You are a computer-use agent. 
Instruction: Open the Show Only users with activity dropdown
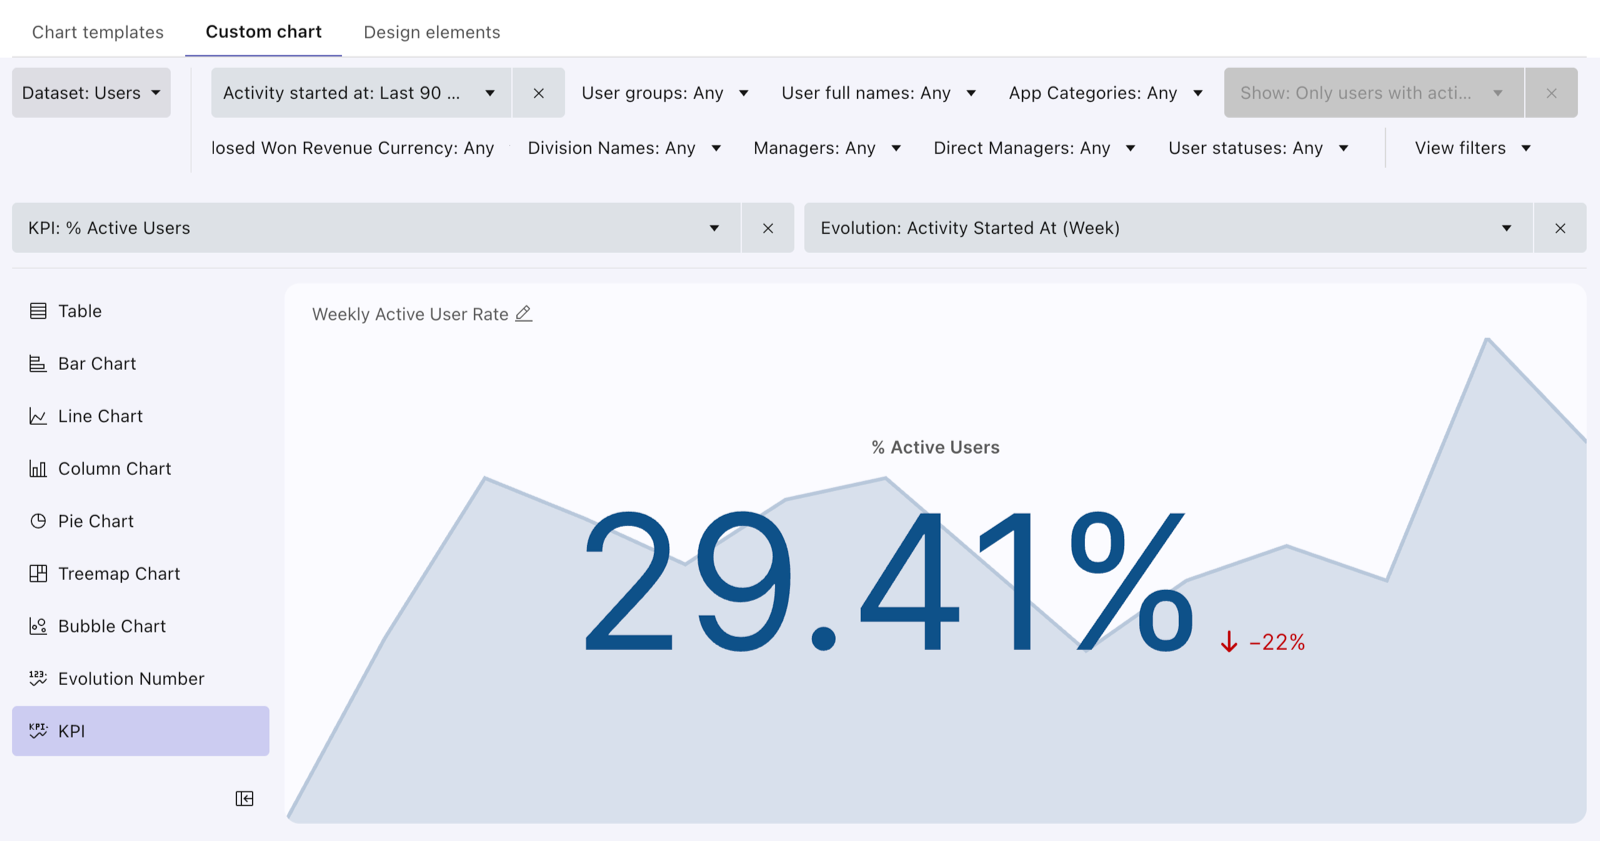coord(1374,93)
